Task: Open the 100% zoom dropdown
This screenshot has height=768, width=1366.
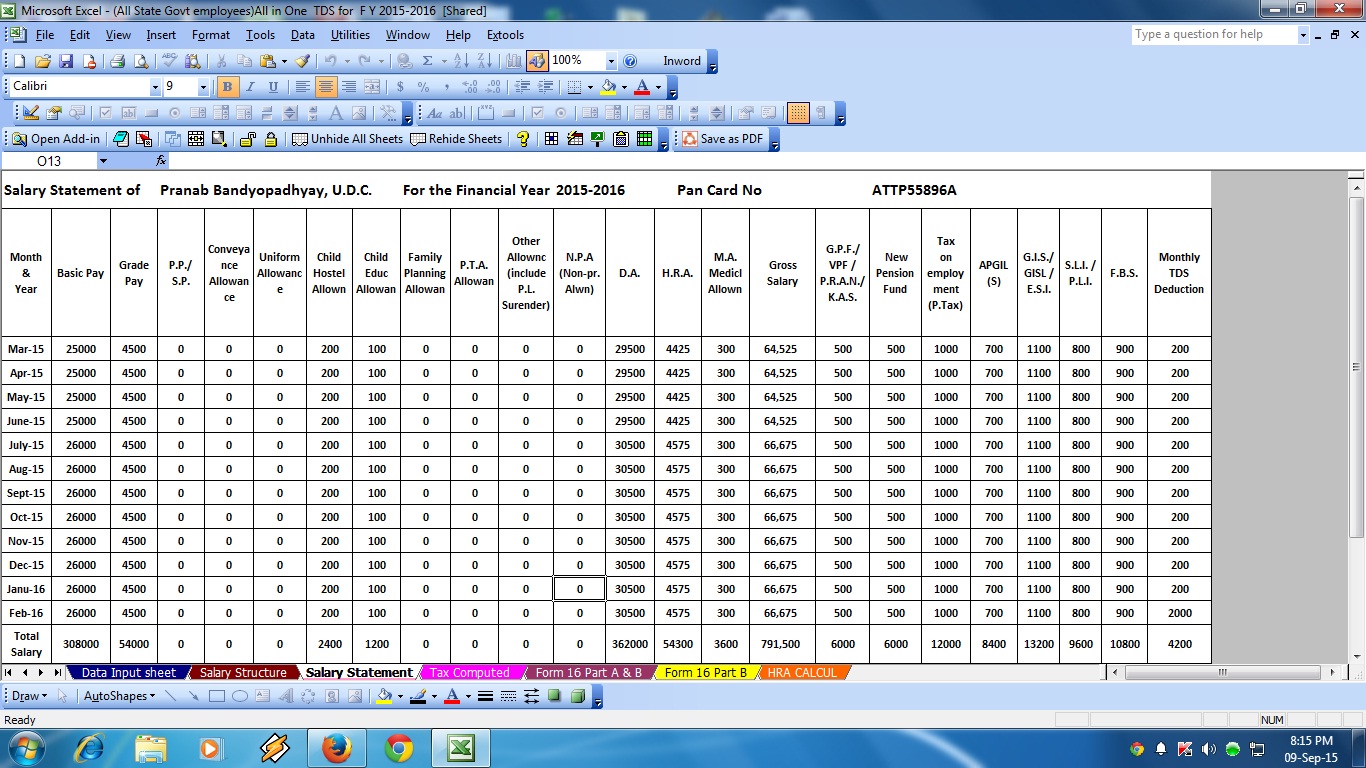Action: point(609,61)
